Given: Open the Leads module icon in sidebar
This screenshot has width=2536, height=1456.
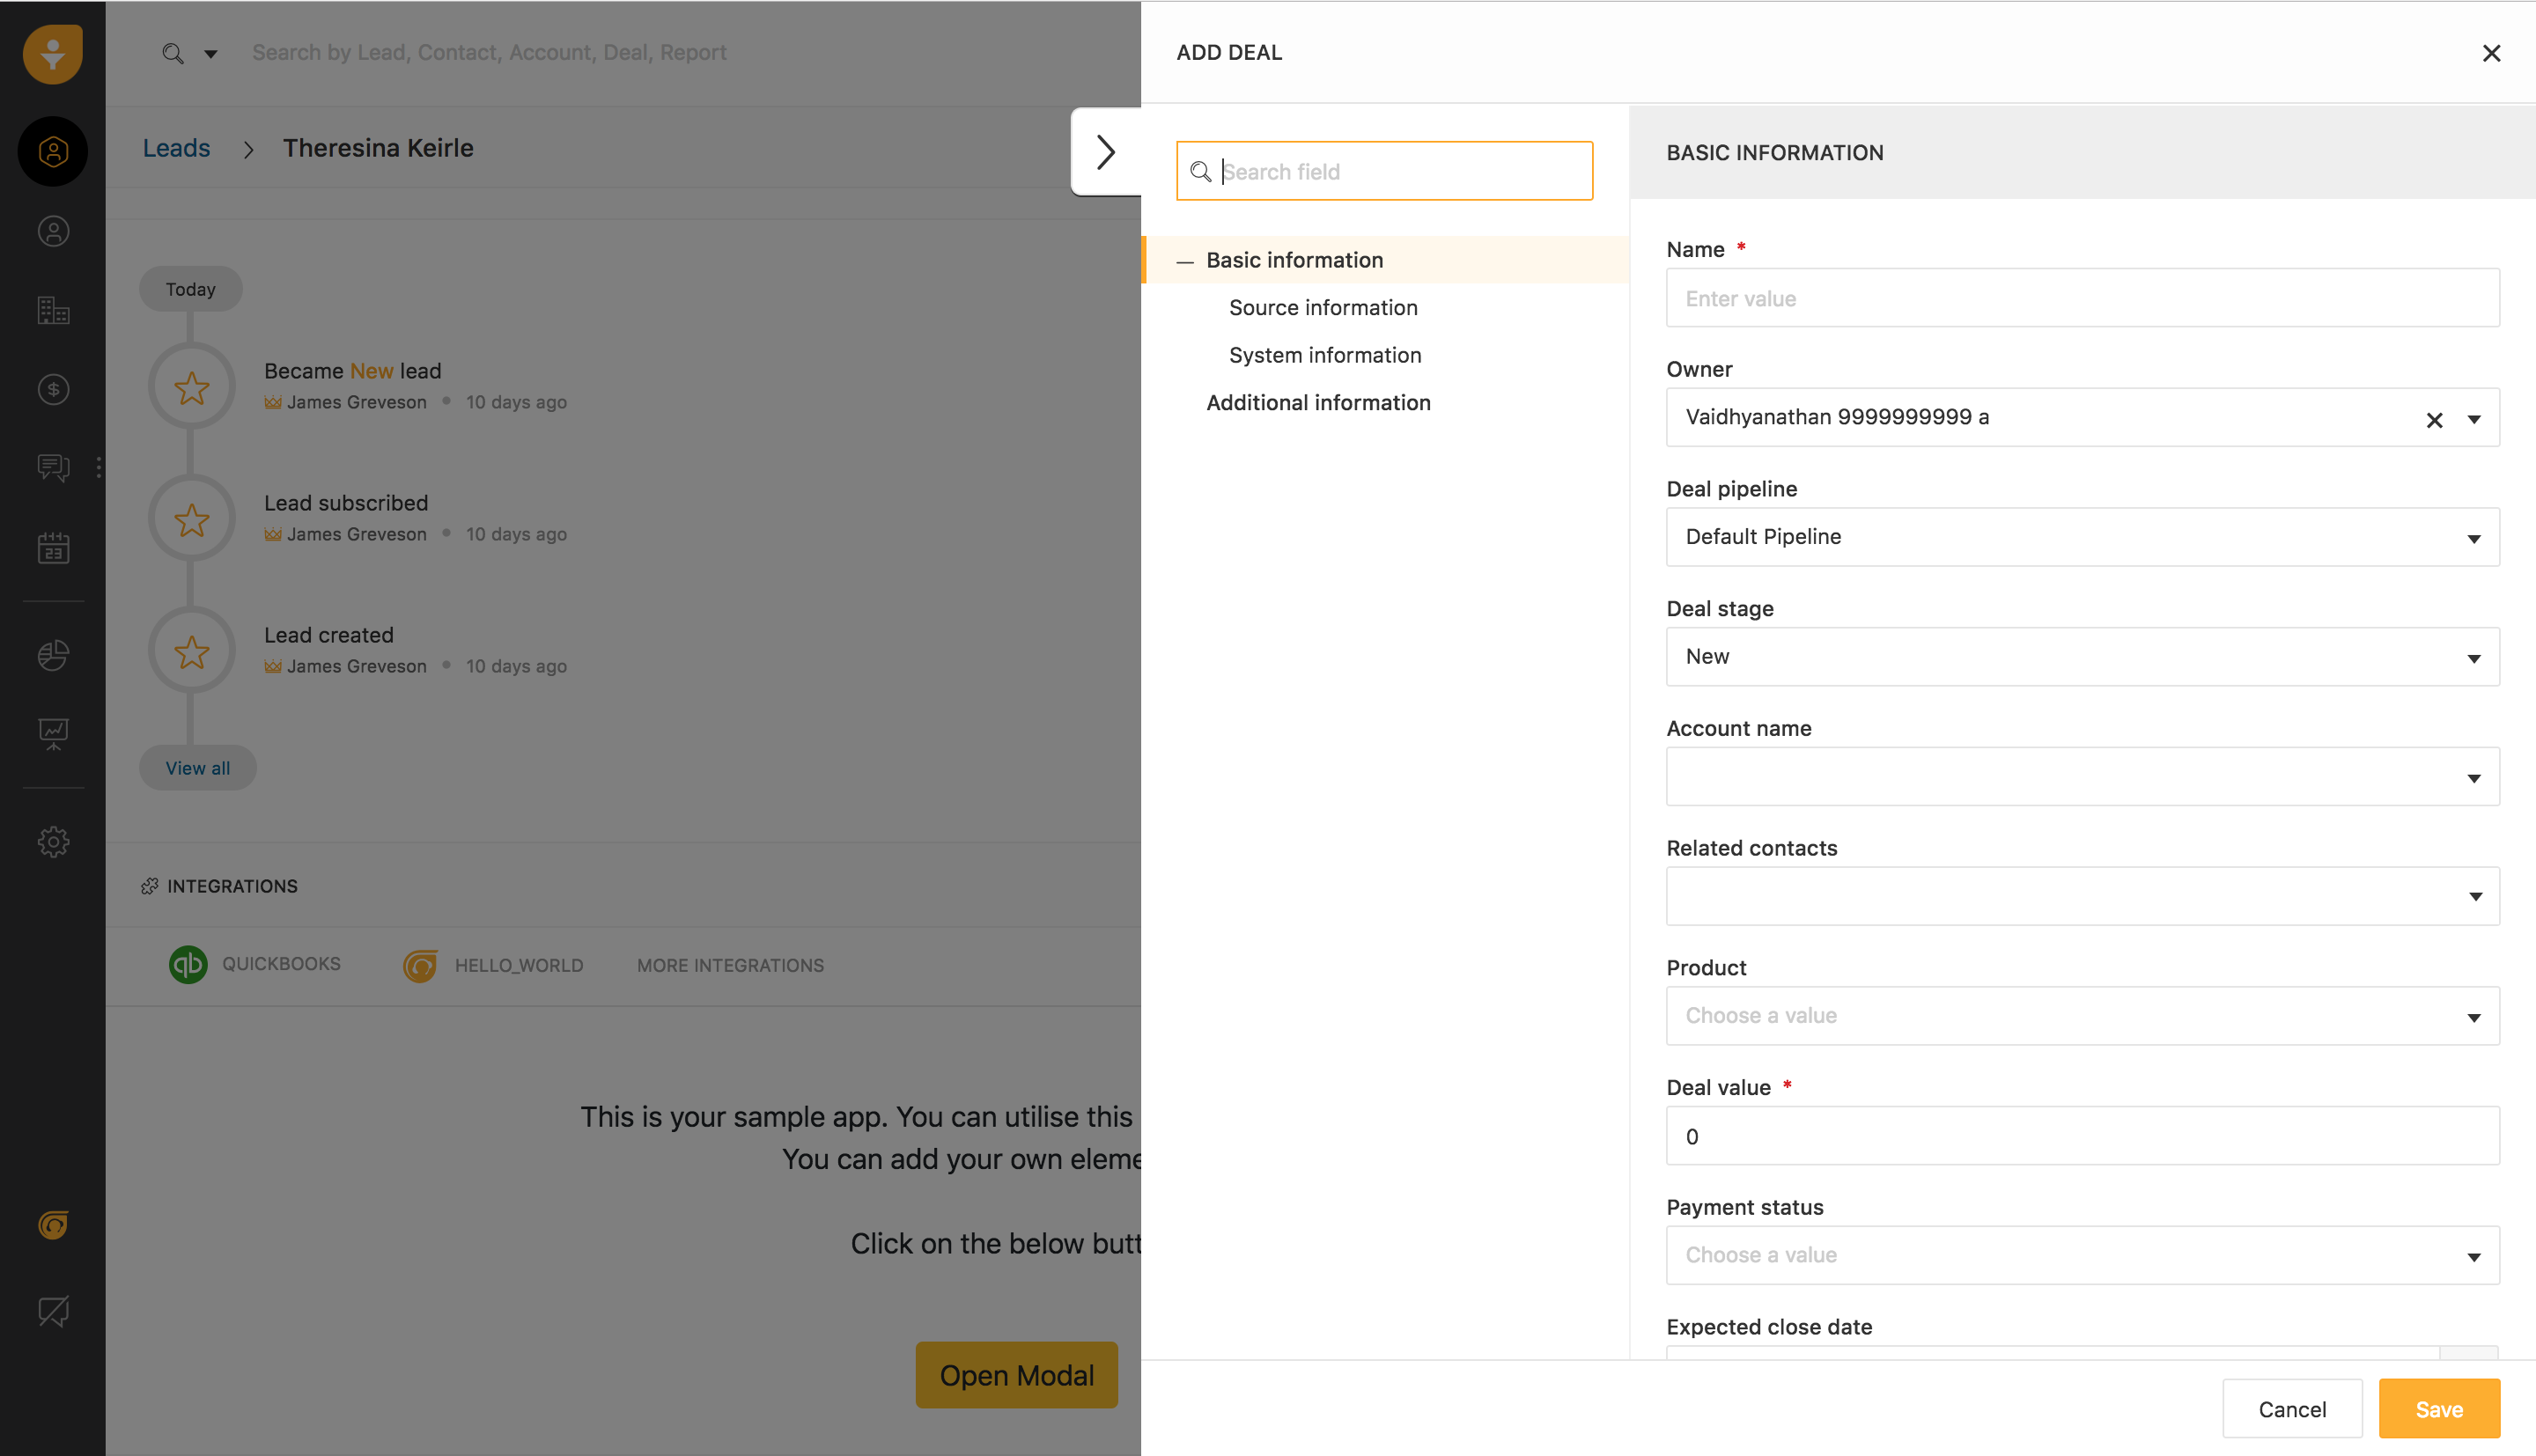Looking at the screenshot, I should (x=53, y=151).
